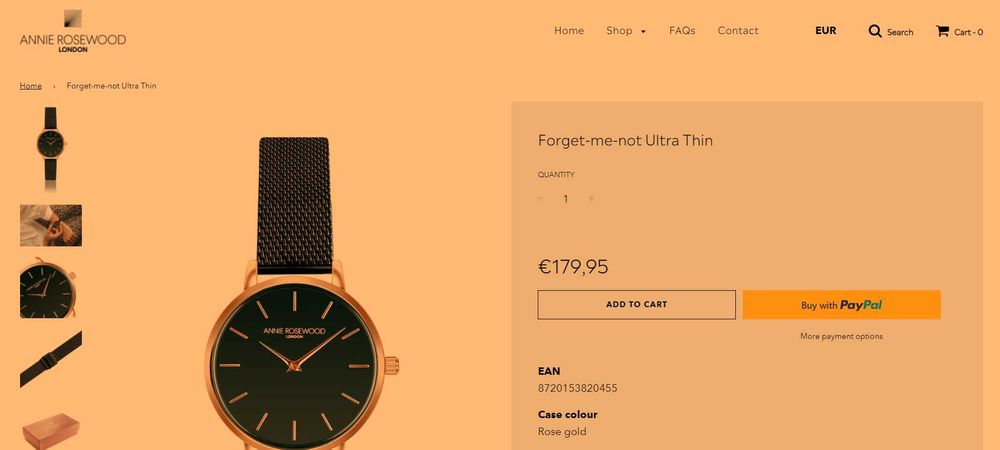Image resolution: width=1000 pixels, height=450 pixels.
Task: Go to the Home menu item
Action: point(569,31)
